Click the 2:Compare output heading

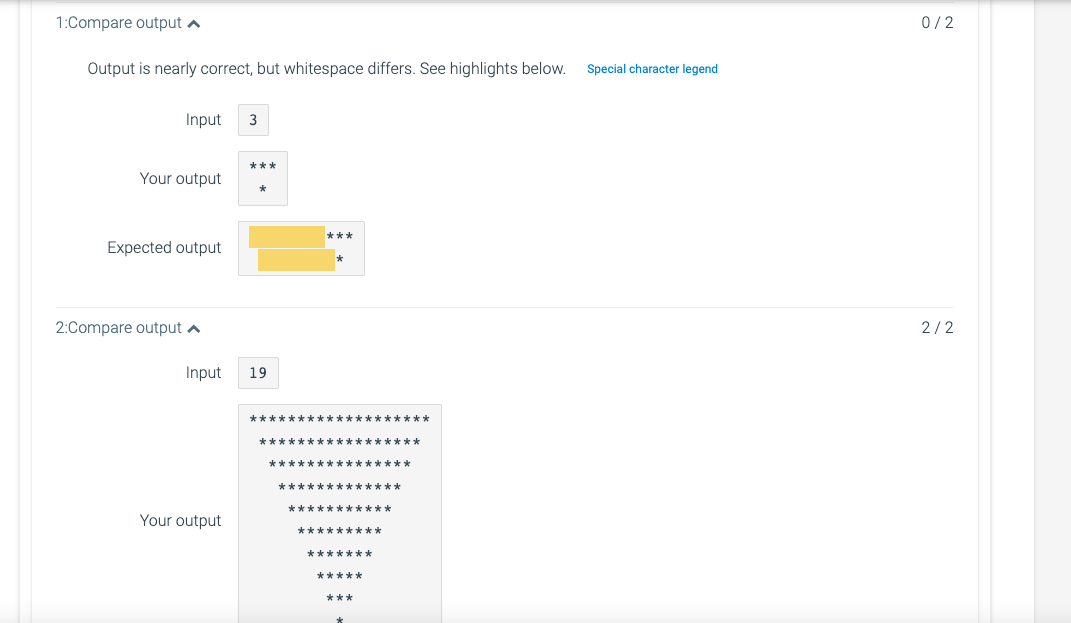[x=120, y=327]
